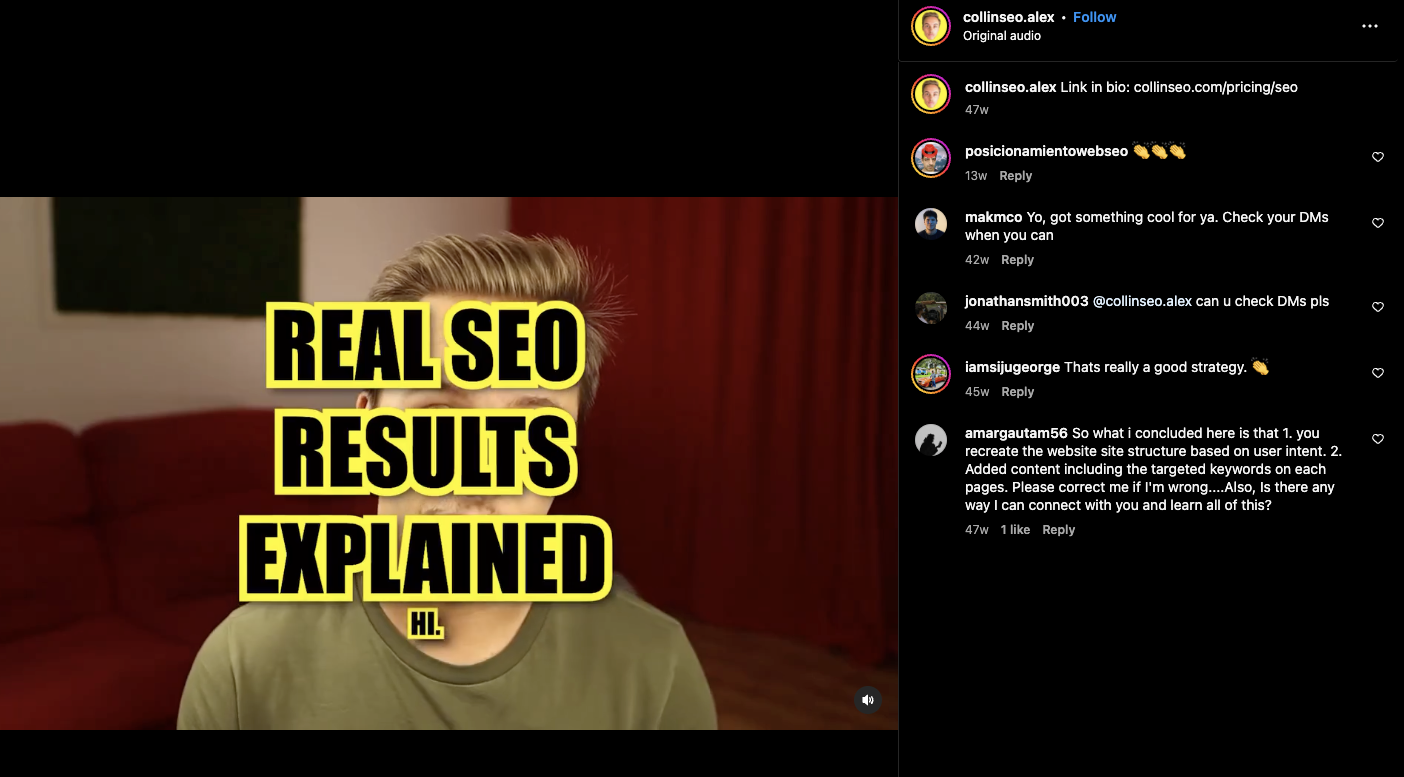Follow collinseo.alex
1404x777 pixels.
1094,17
